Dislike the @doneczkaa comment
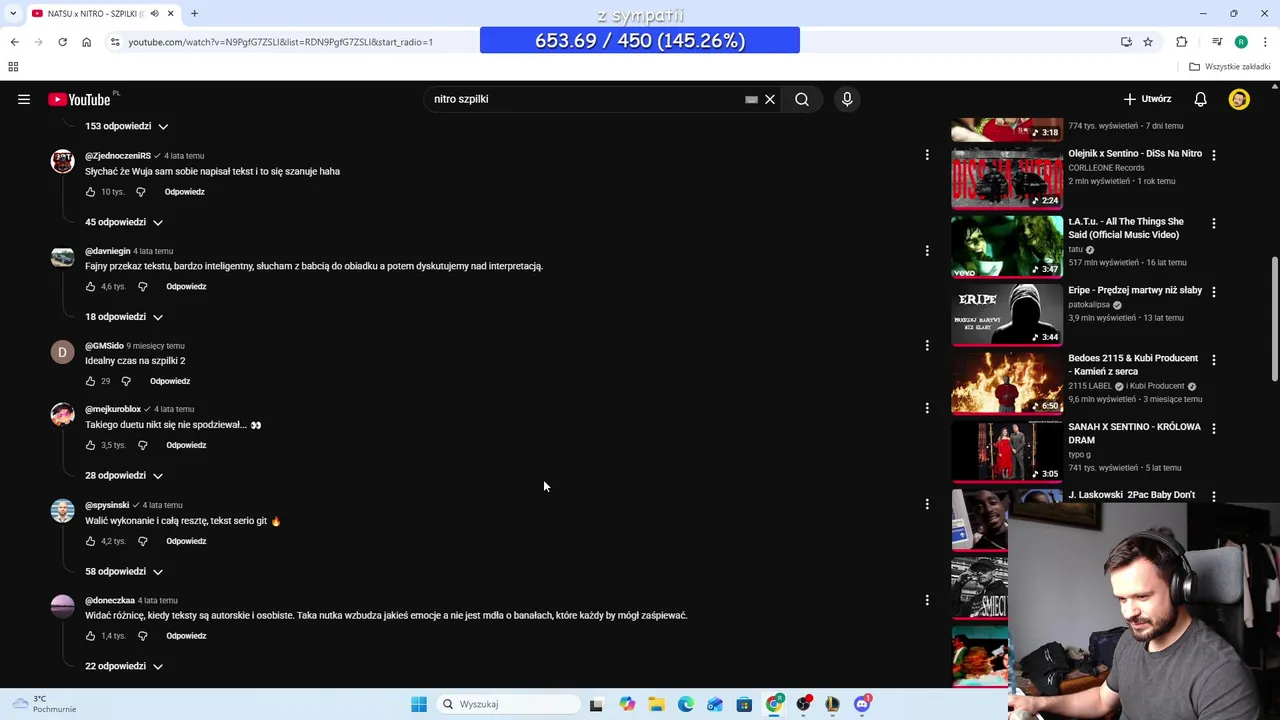1280x720 pixels. 142,636
